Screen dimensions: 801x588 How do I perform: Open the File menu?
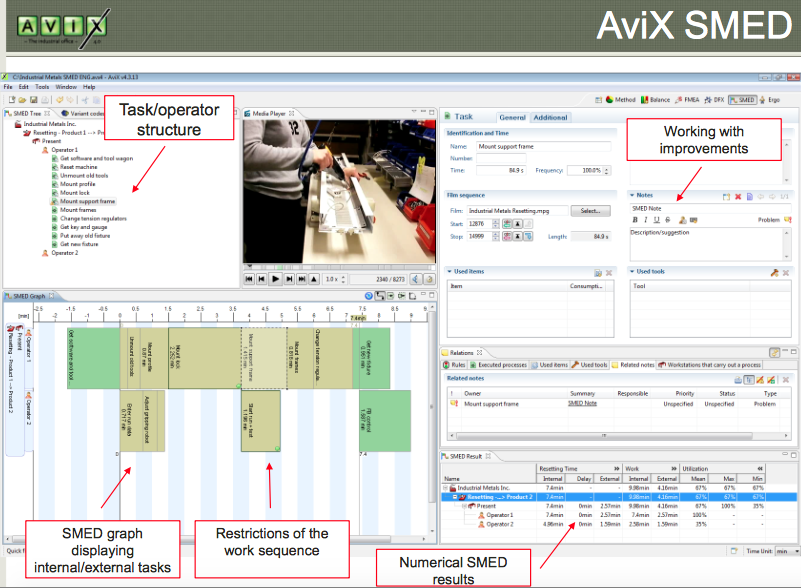8,87
